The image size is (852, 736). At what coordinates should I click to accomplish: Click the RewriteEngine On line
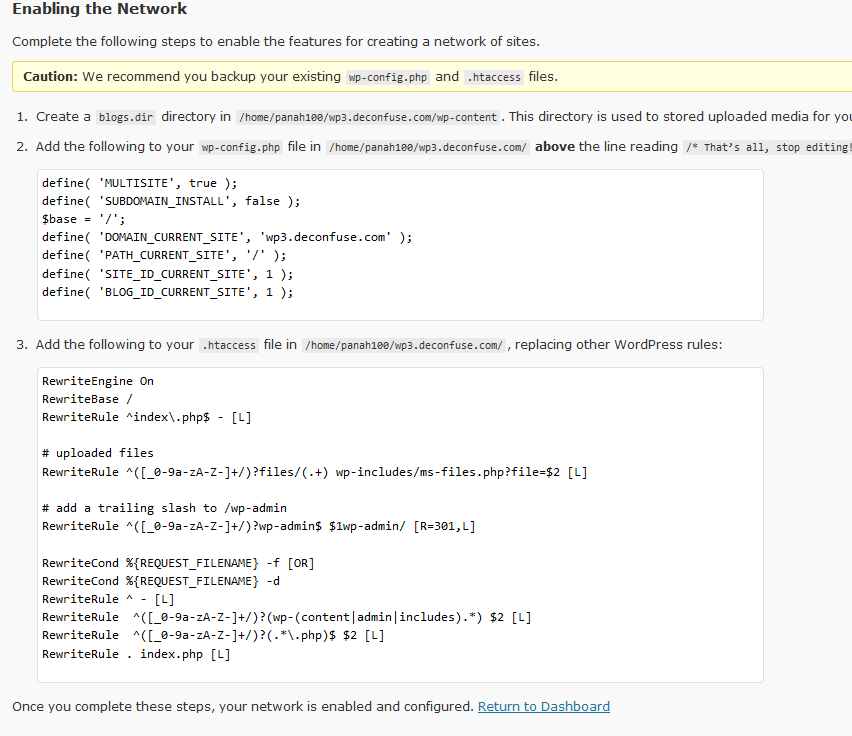click(x=98, y=381)
